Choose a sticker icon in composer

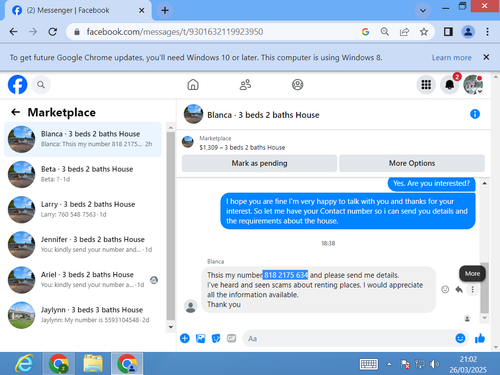coord(216,338)
